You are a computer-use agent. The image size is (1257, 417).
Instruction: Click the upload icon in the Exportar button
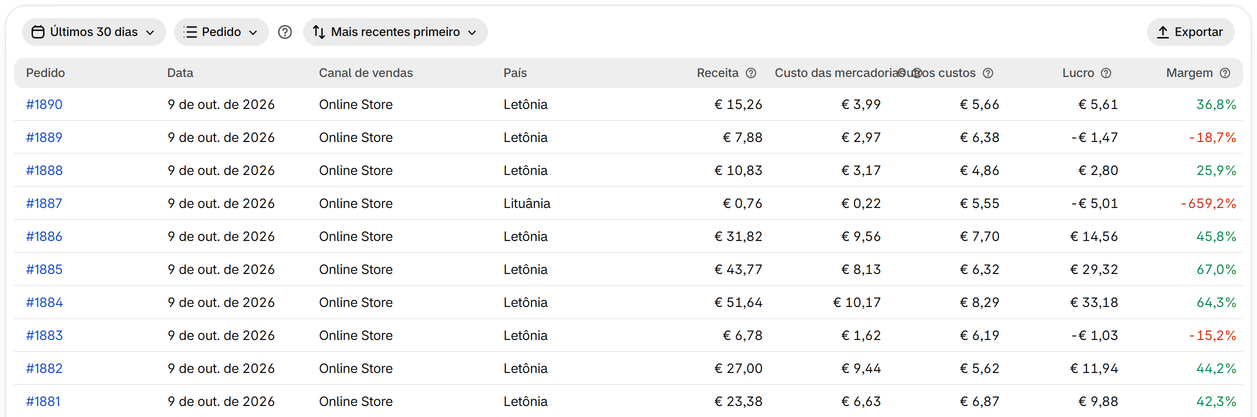[x=1163, y=32]
